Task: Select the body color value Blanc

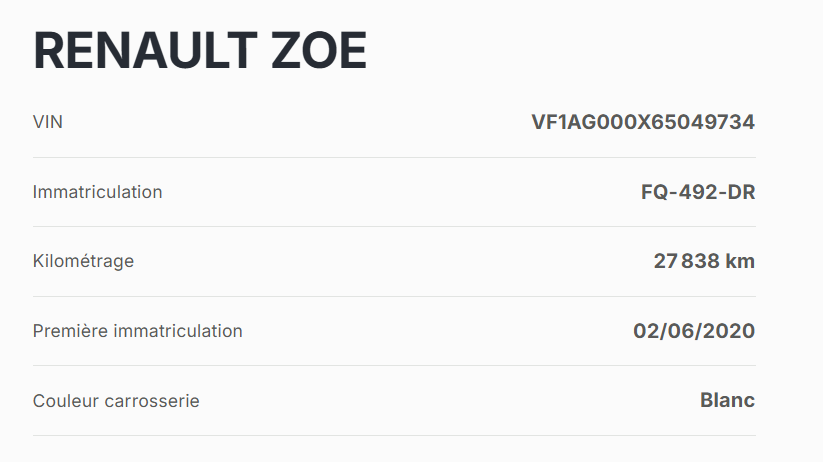Action: pyautogui.click(x=727, y=401)
